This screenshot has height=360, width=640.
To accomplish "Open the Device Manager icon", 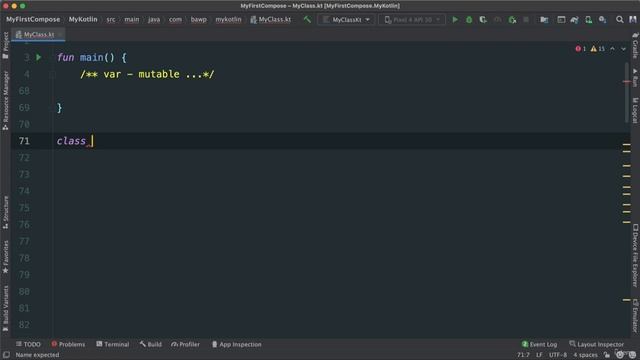I will coord(588,19).
